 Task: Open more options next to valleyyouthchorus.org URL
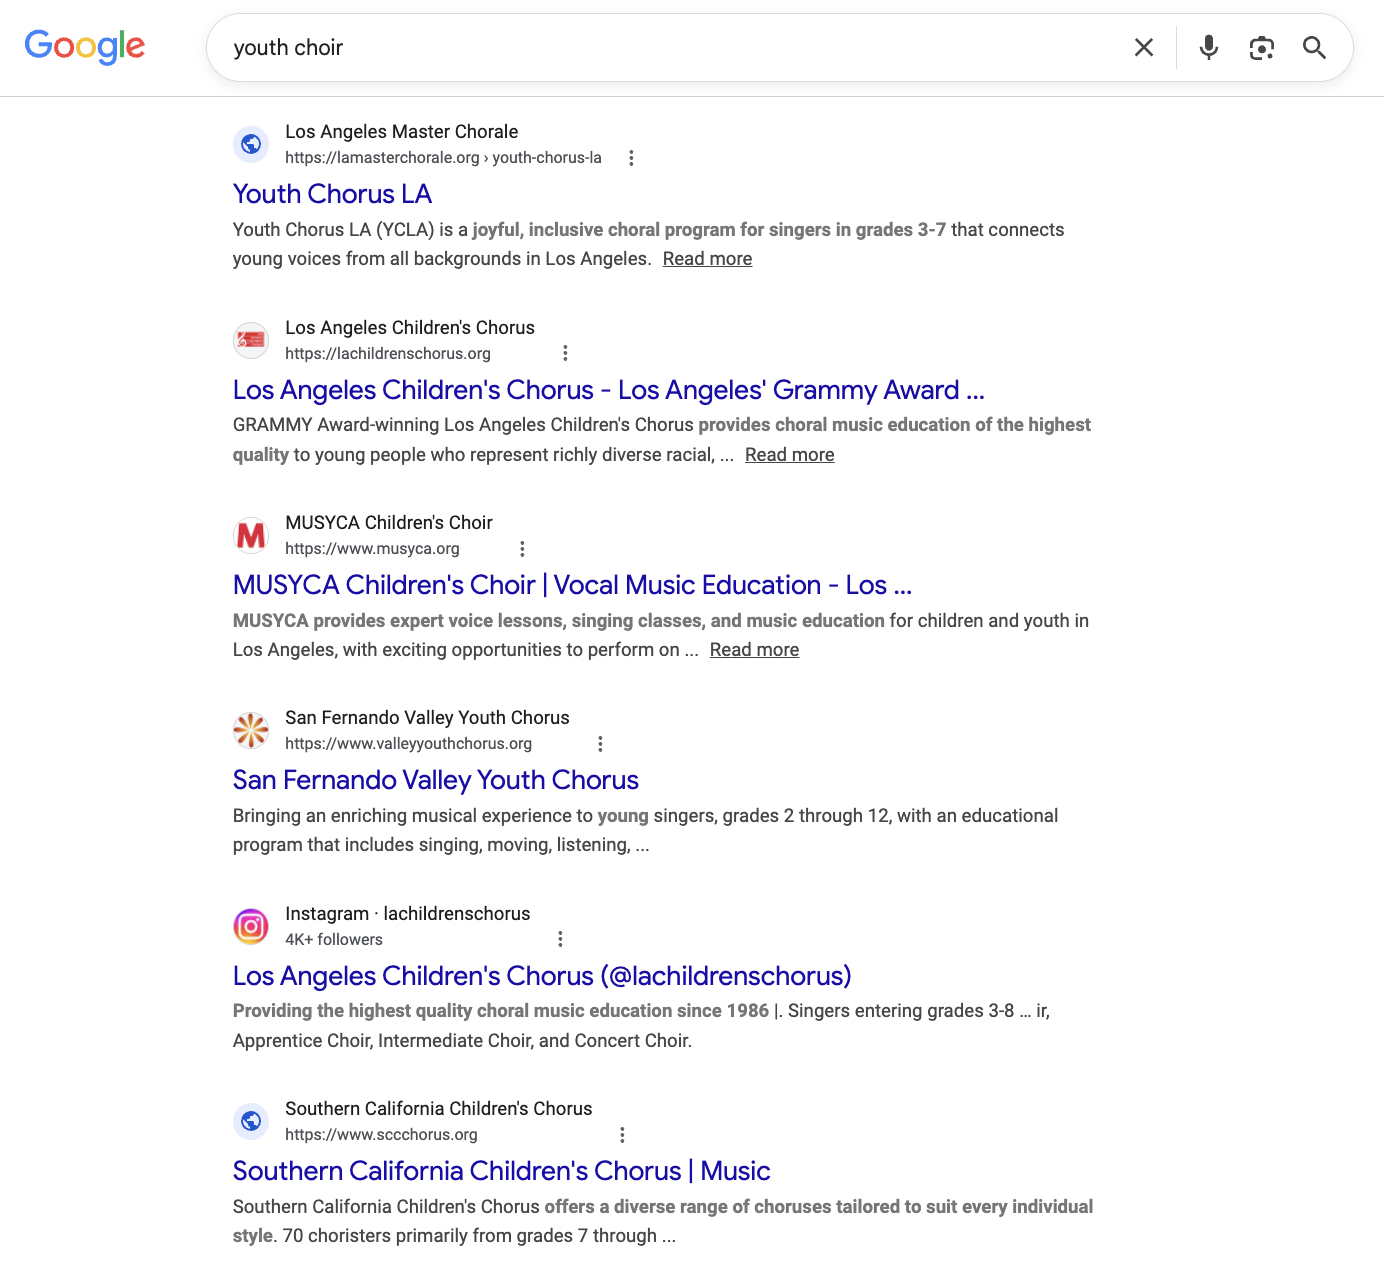[600, 744]
